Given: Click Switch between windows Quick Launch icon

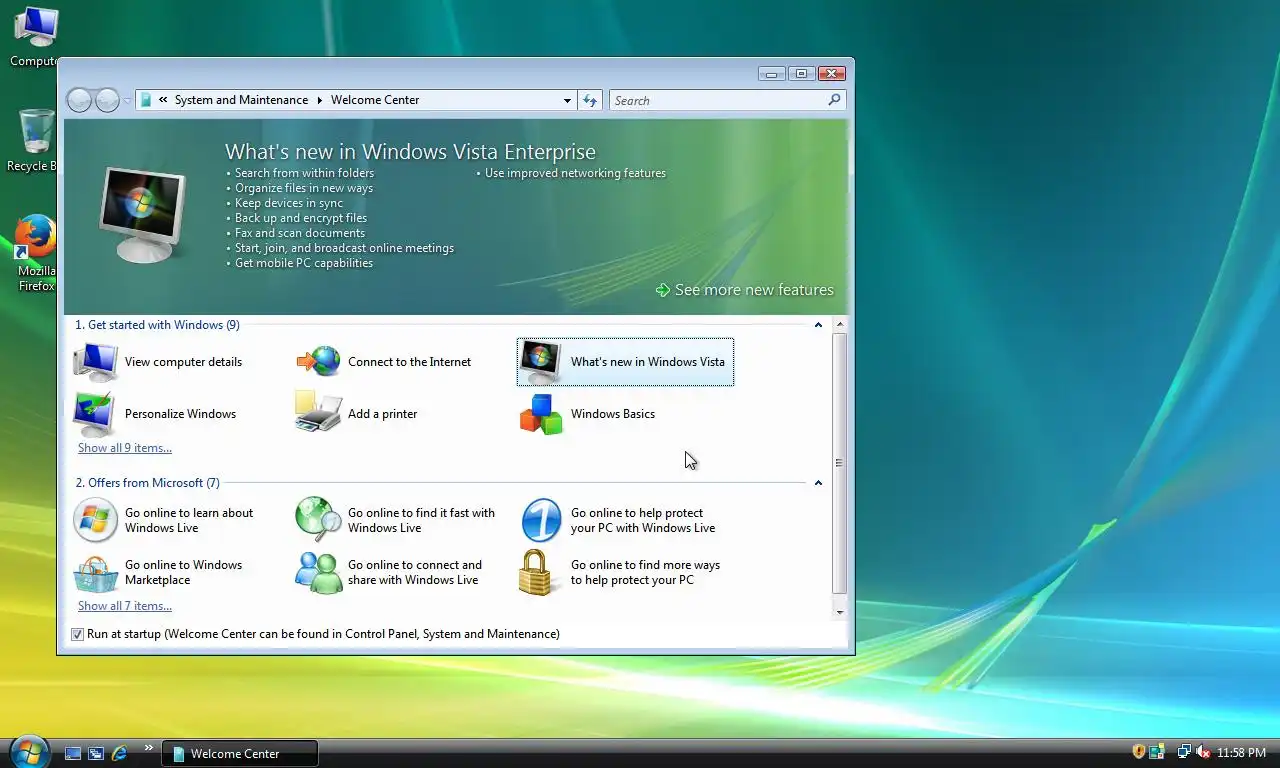Looking at the screenshot, I should click(96, 753).
